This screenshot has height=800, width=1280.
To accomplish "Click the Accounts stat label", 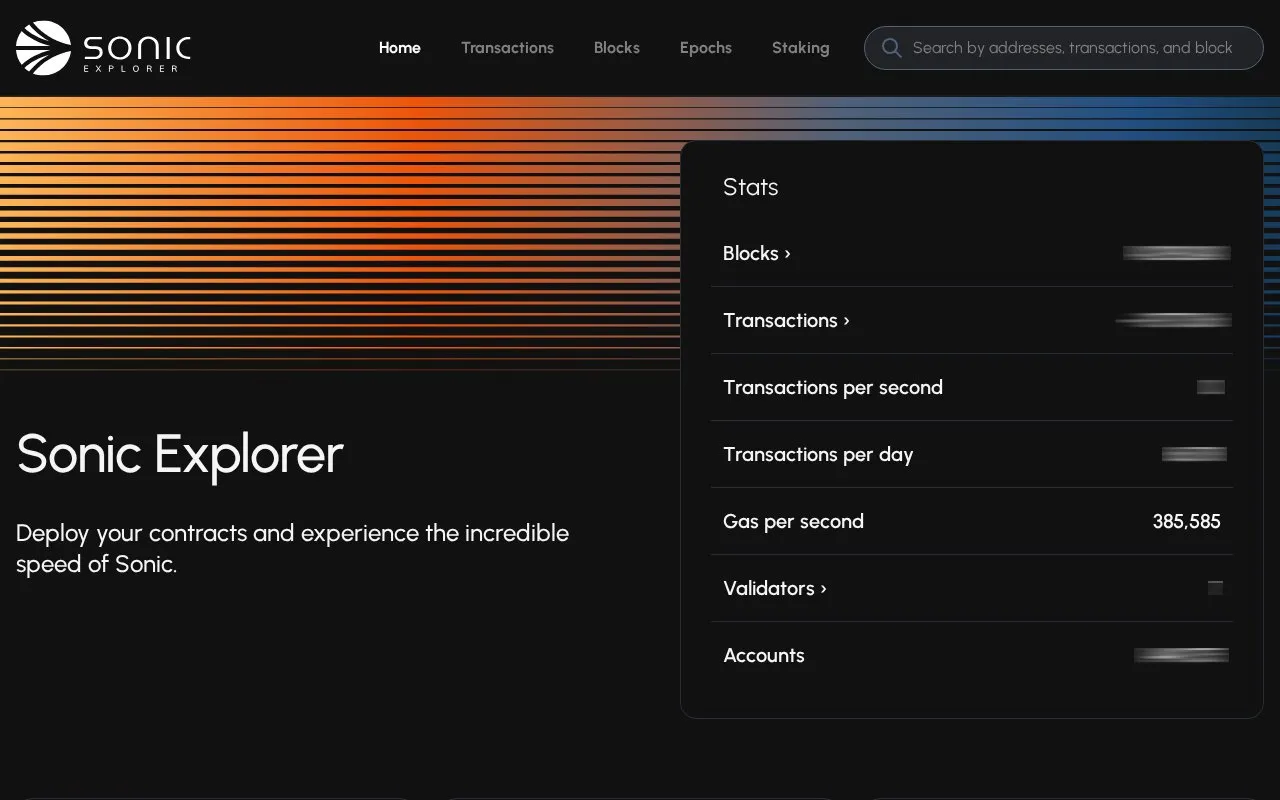I will tap(764, 655).
